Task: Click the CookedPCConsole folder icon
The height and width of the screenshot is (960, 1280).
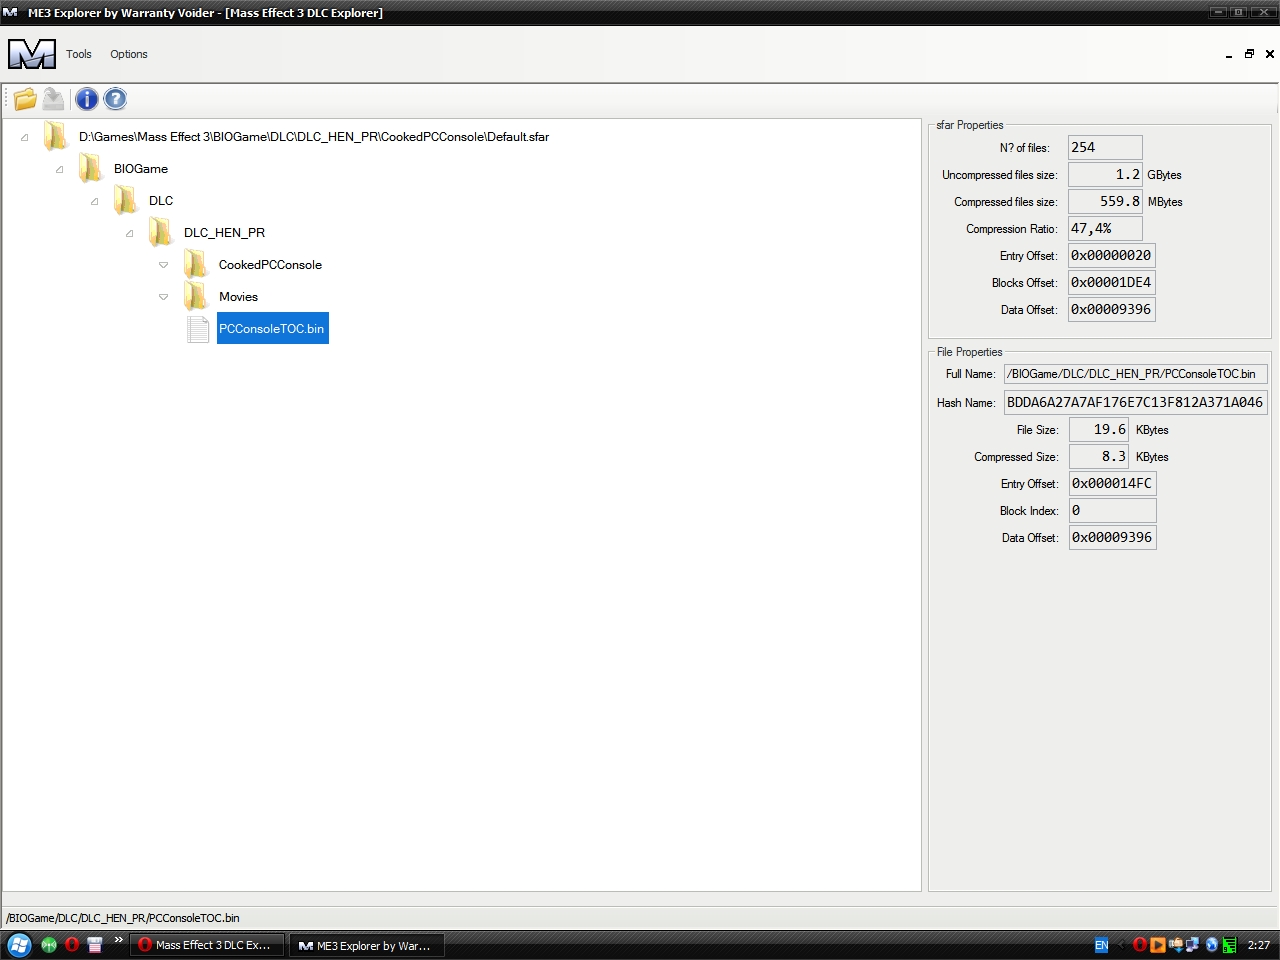Action: tap(196, 265)
